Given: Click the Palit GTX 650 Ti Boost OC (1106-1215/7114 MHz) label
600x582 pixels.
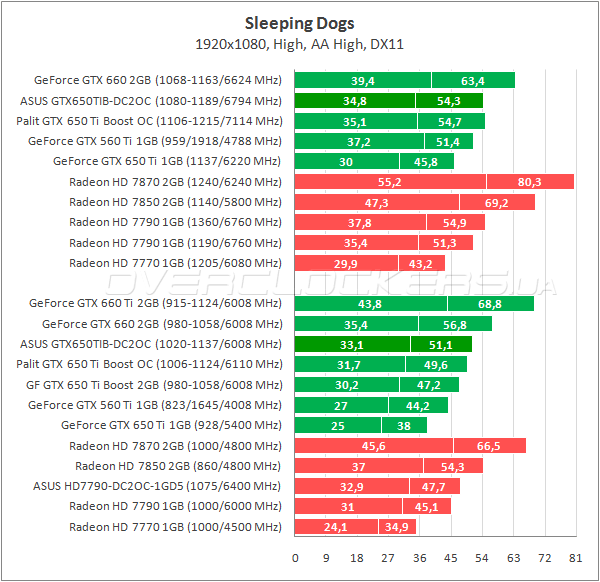Looking at the screenshot, I should 151,121.
